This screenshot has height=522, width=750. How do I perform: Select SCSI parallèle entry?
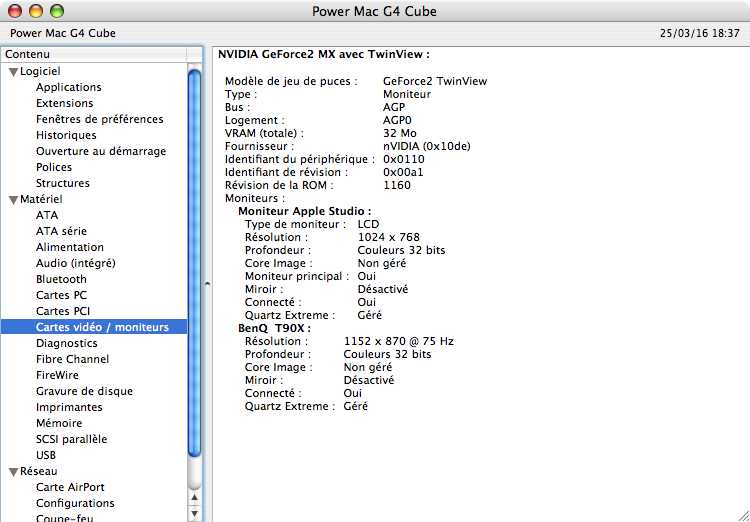pyautogui.click(x=71, y=439)
